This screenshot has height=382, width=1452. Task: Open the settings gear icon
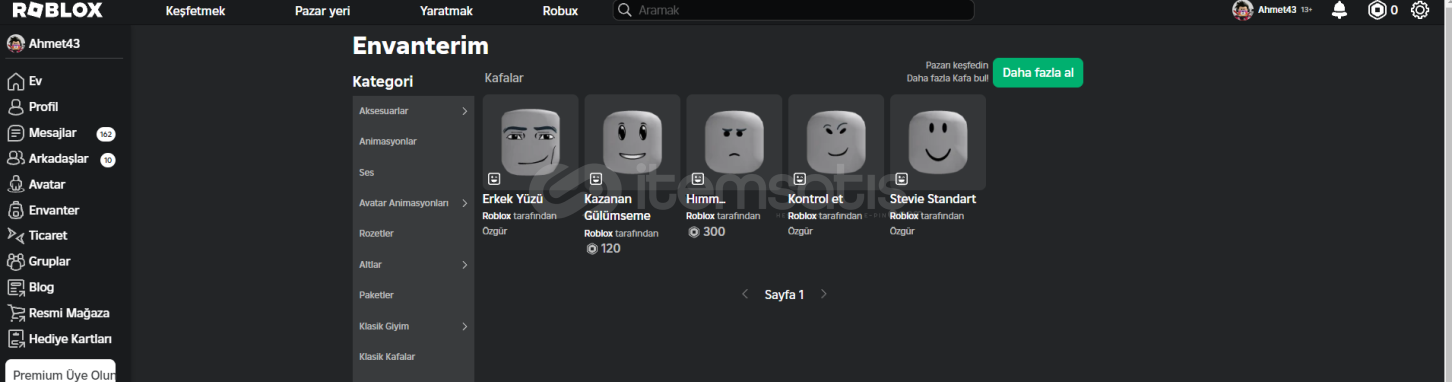(1419, 10)
